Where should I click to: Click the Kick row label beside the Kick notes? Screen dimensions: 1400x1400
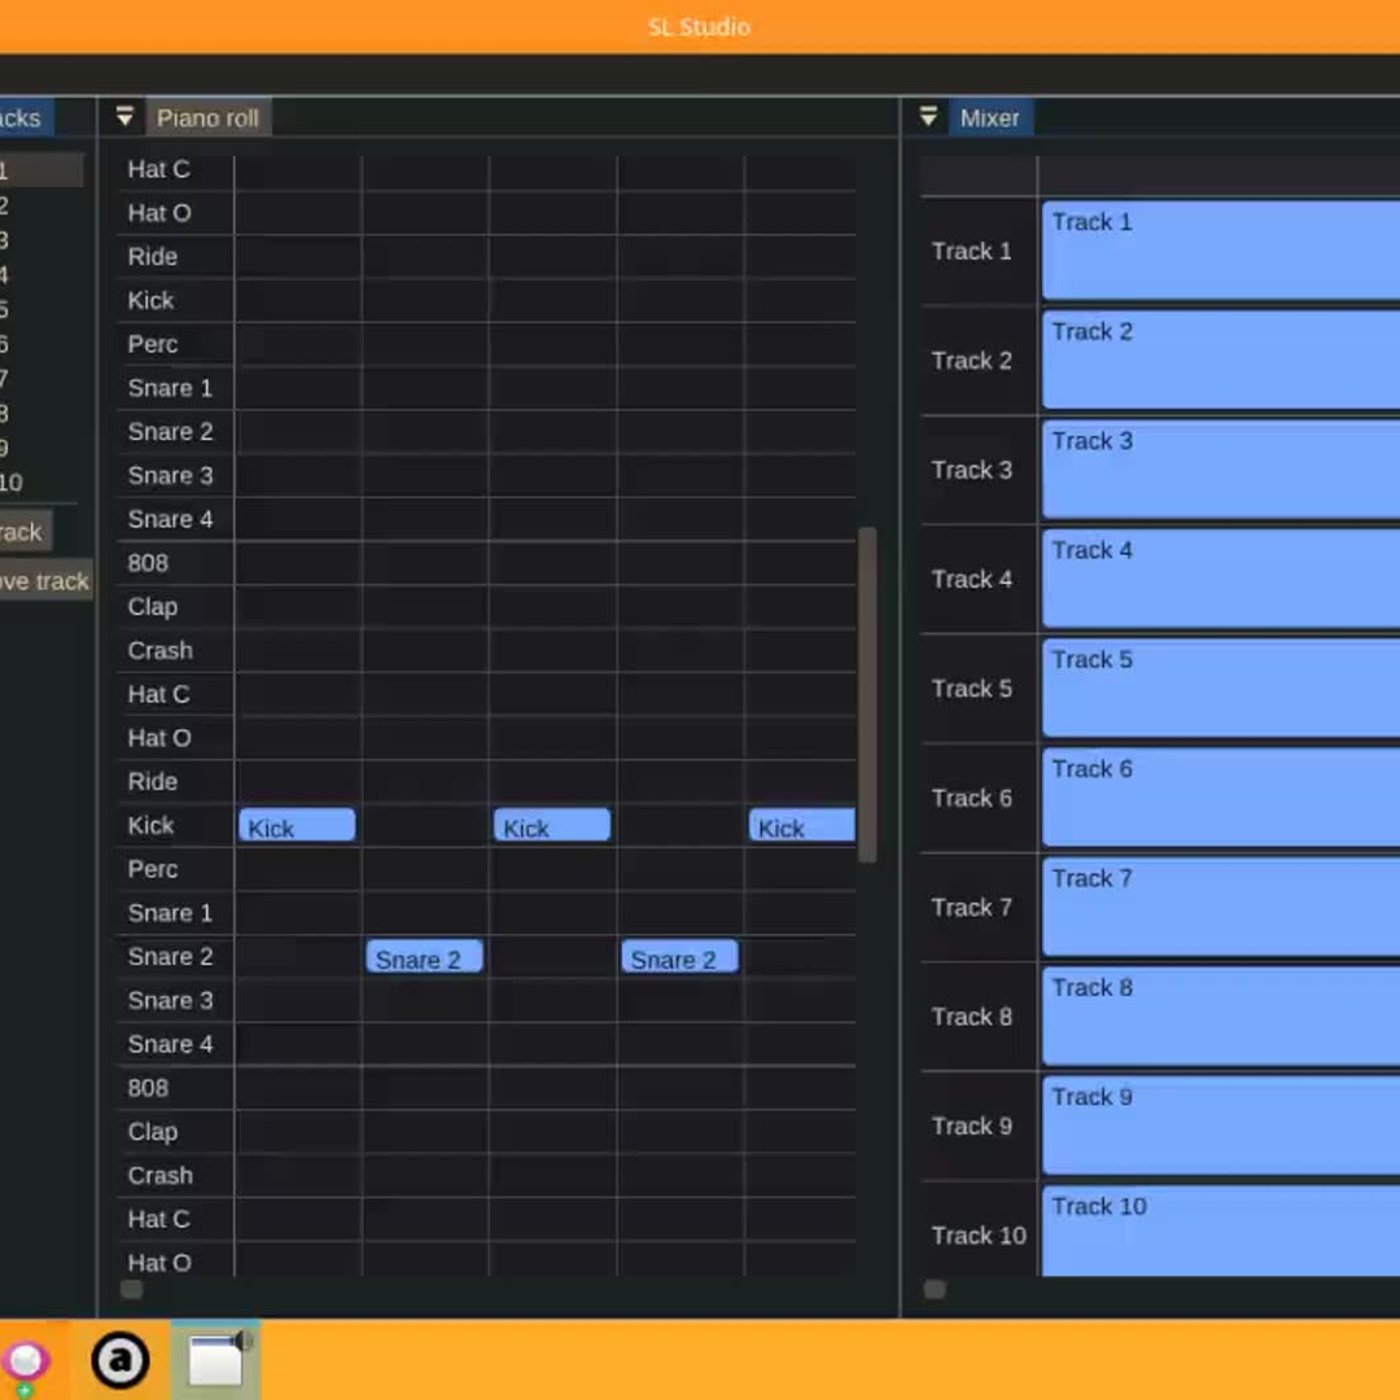[151, 825]
